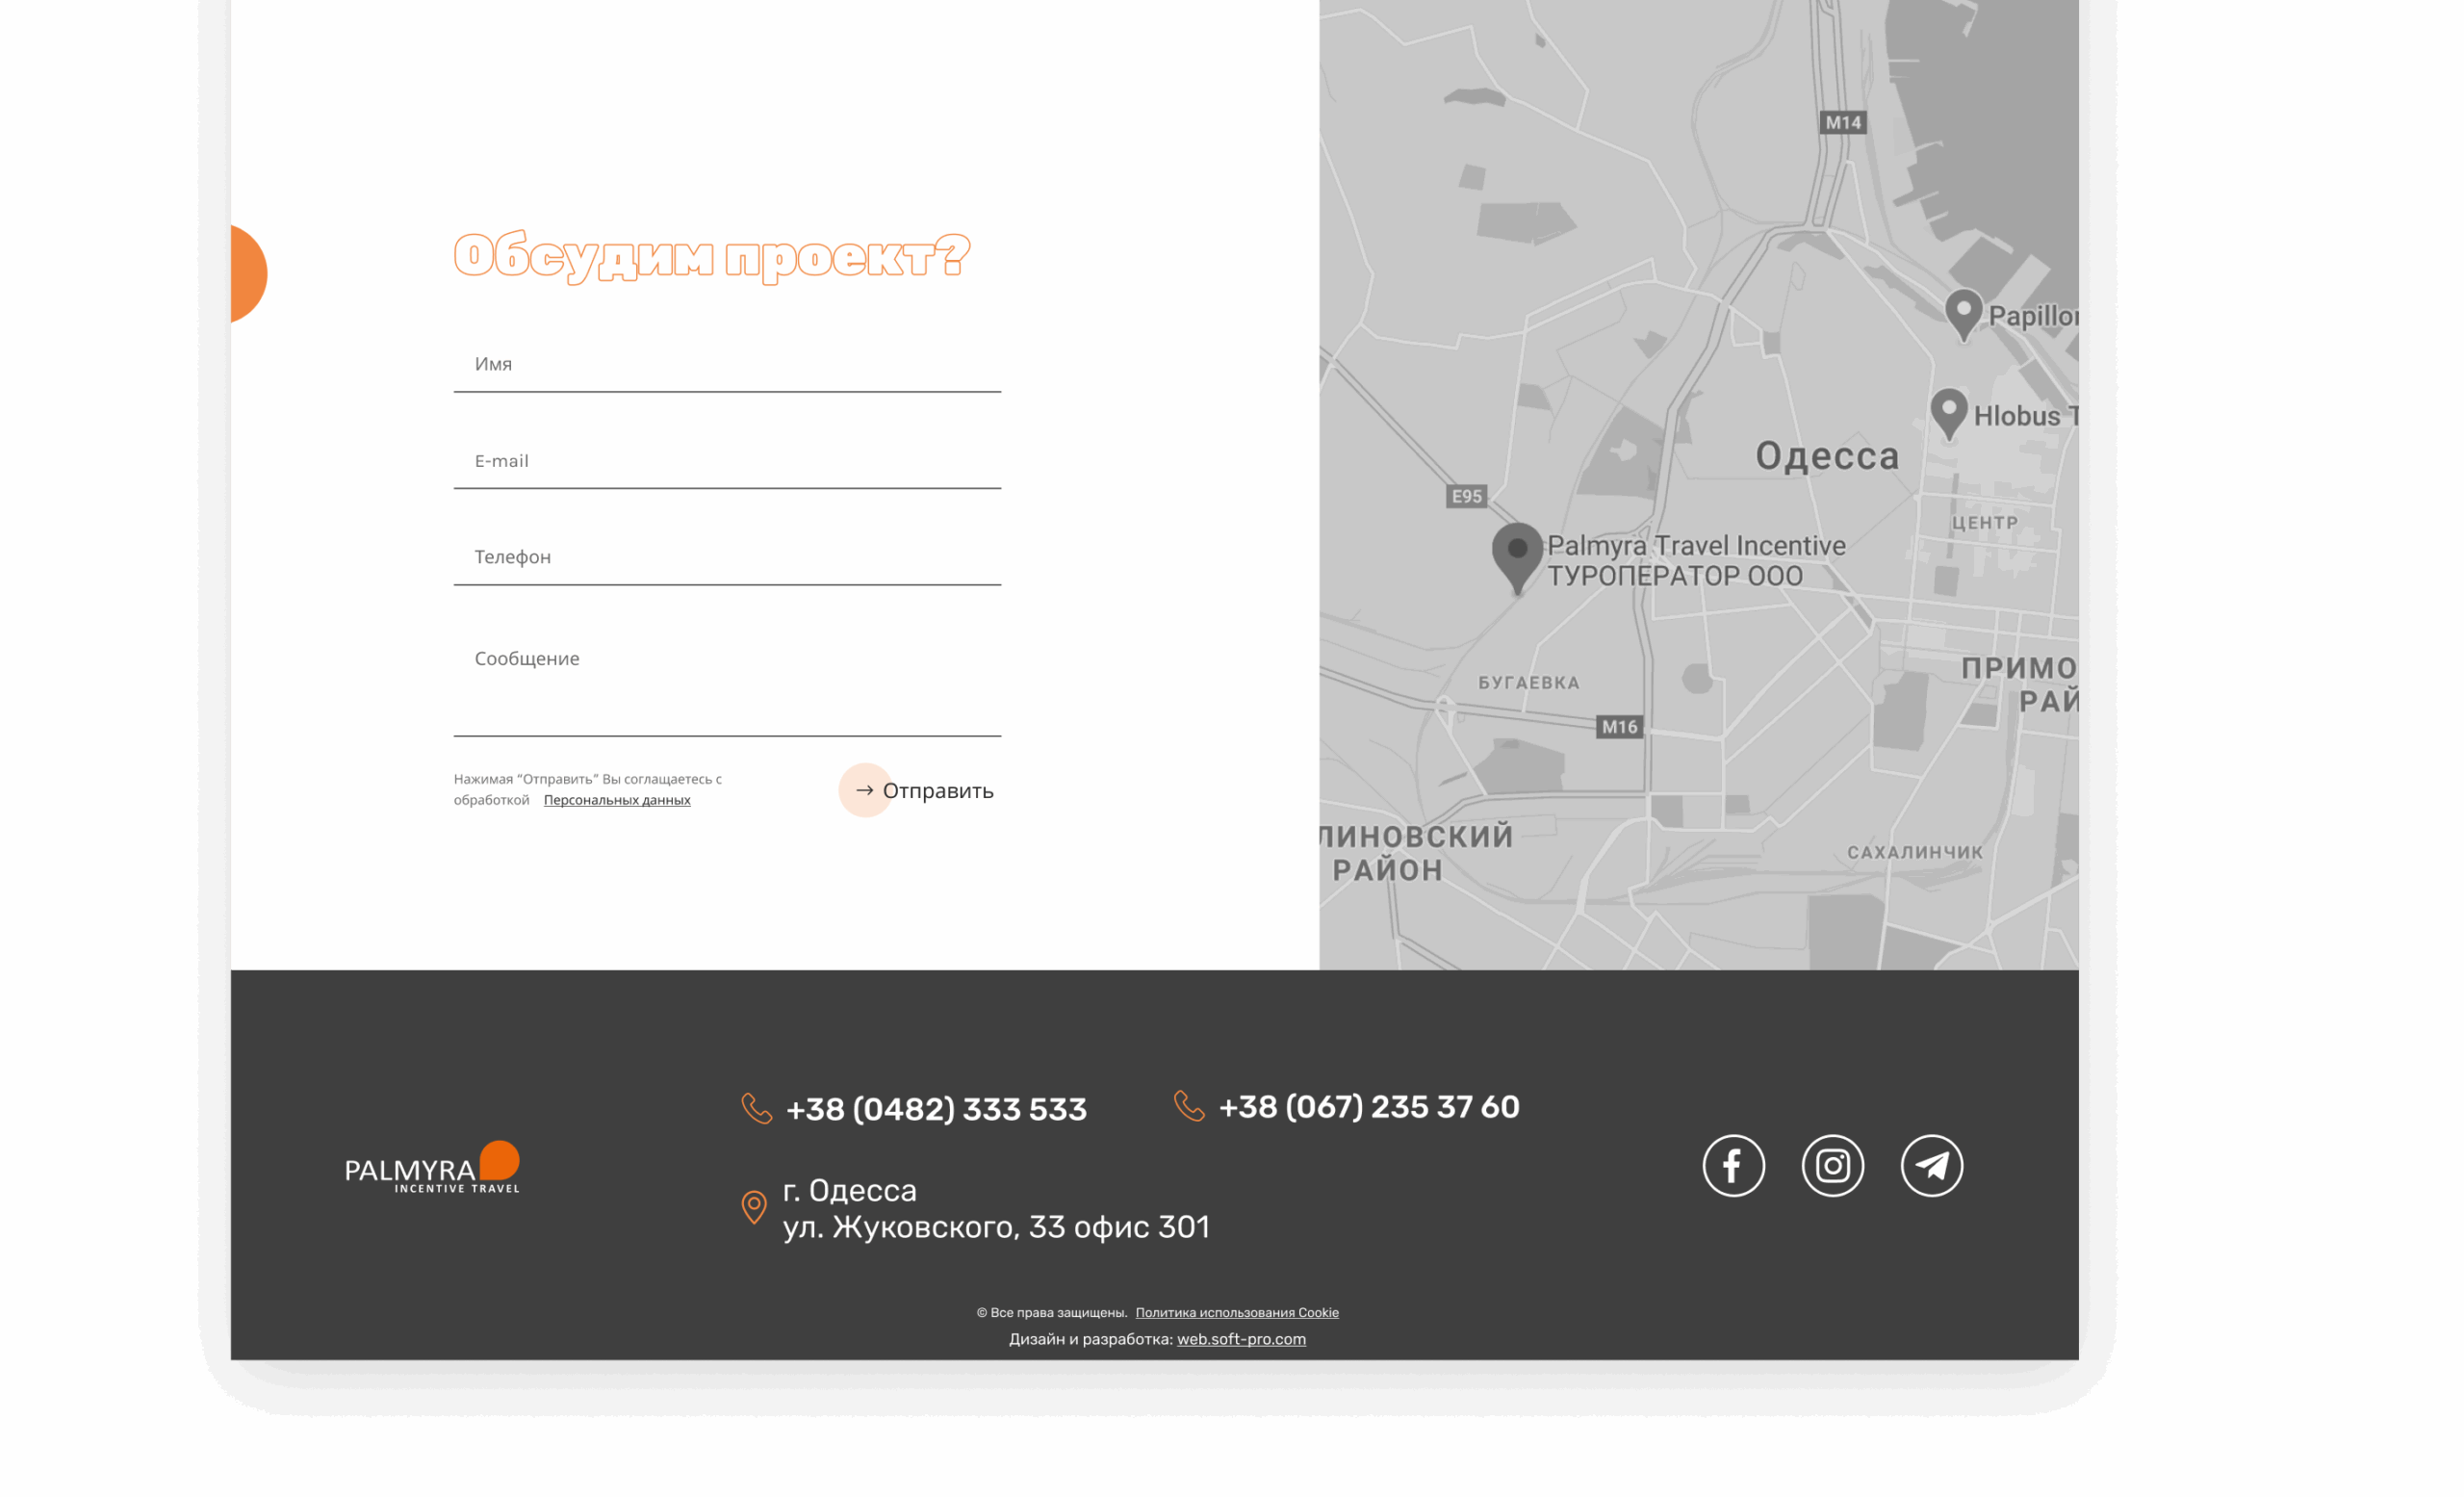Viewport: 2464px width, 1497px height.
Task: Click the Hlobus map marker
Action: (1948, 411)
